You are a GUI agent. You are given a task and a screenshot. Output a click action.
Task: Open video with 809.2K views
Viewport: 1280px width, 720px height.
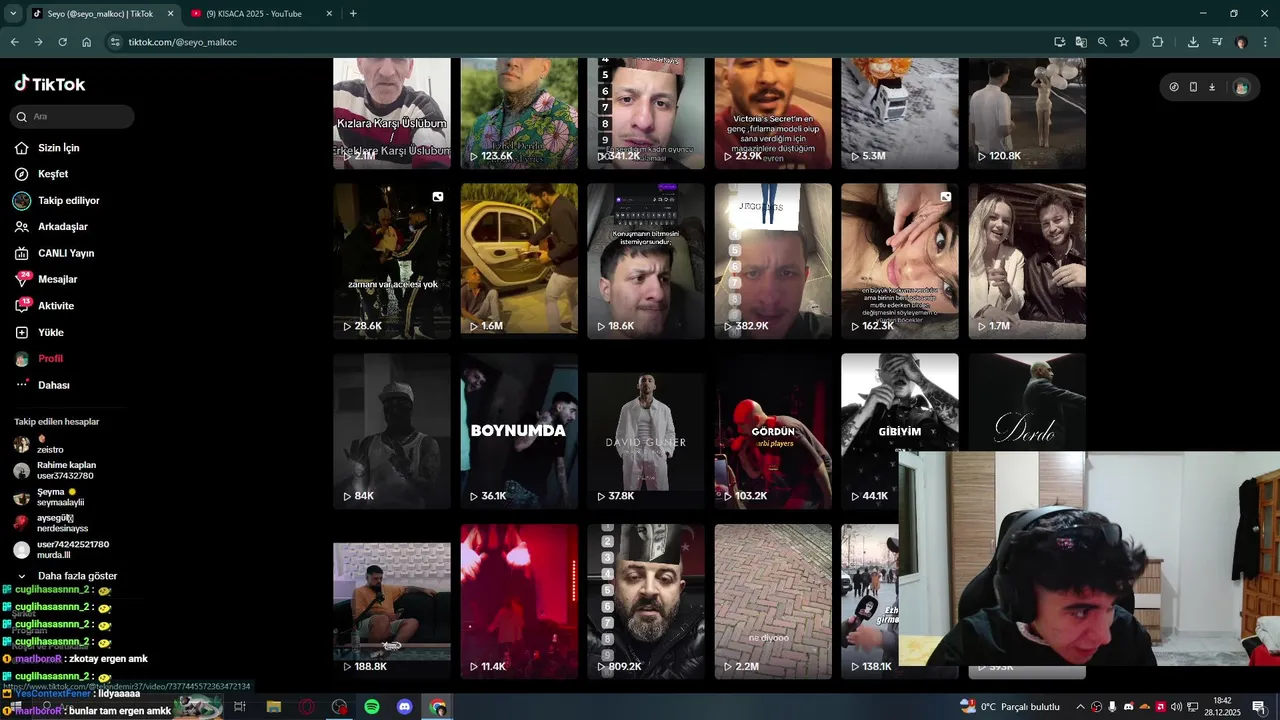click(646, 602)
